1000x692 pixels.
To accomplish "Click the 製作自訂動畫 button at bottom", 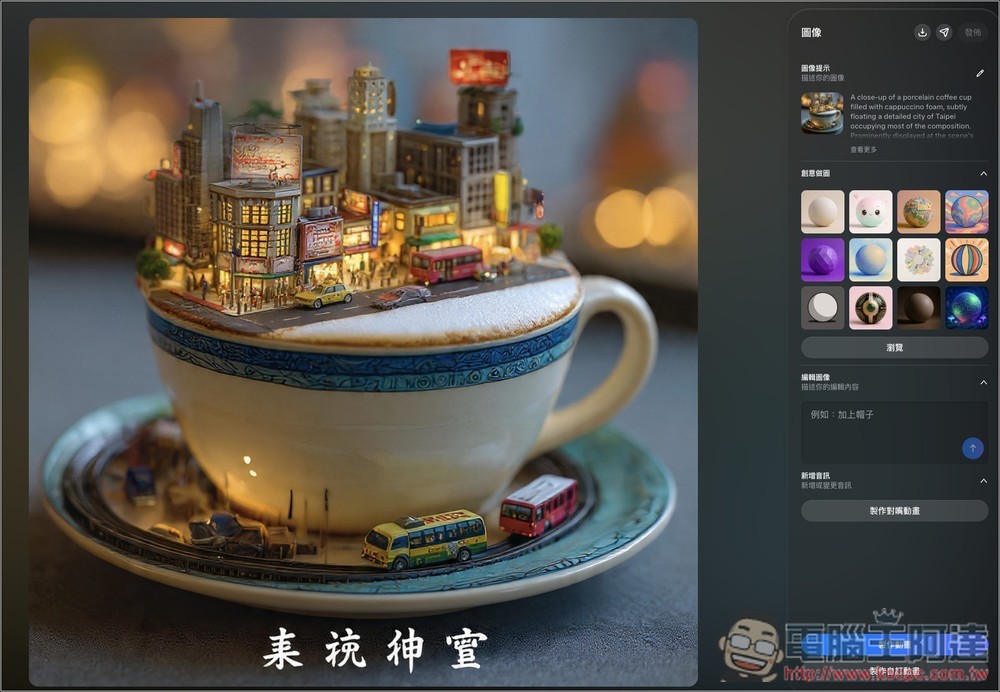I will click(x=894, y=671).
